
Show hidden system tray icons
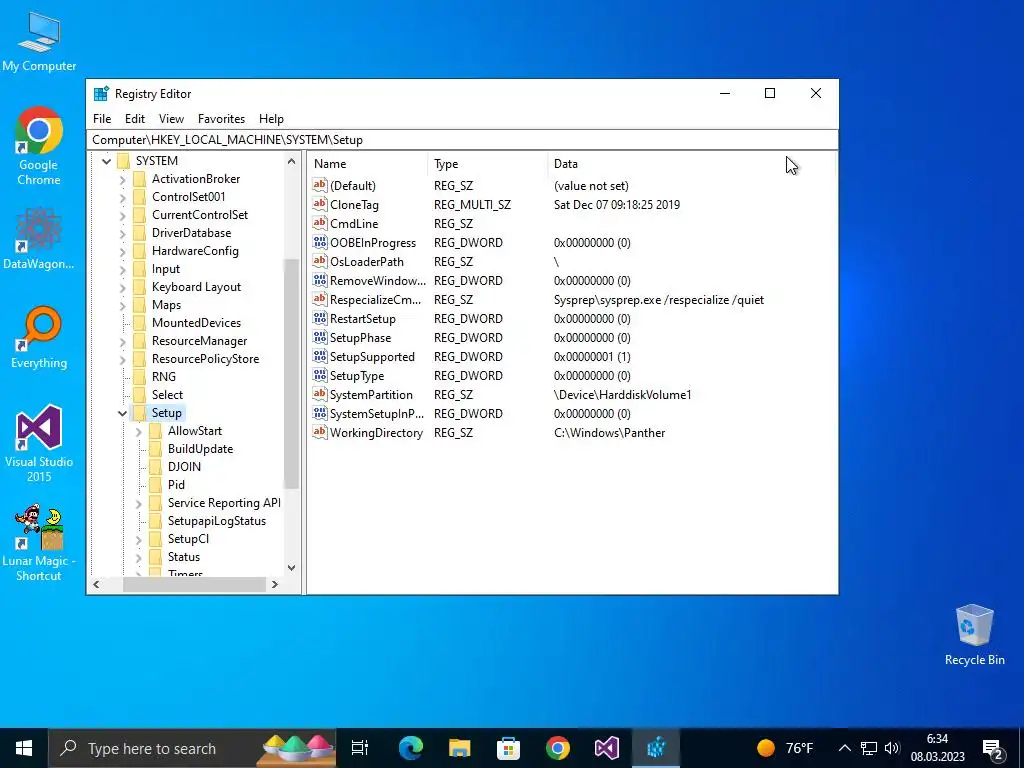[x=844, y=748]
